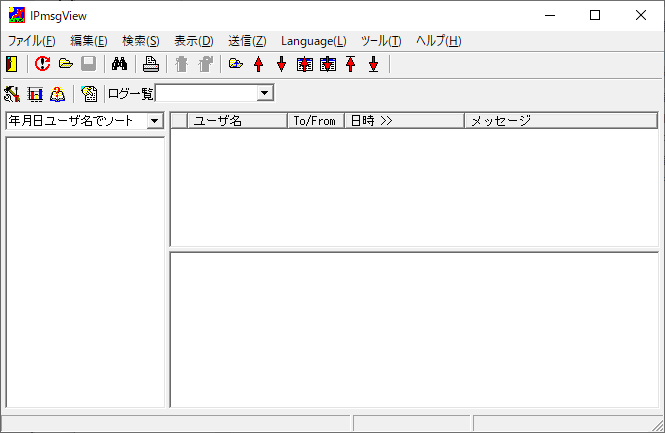The width and height of the screenshot is (665, 433).
Task: Open the 表示(D) menu
Action: coord(194,41)
